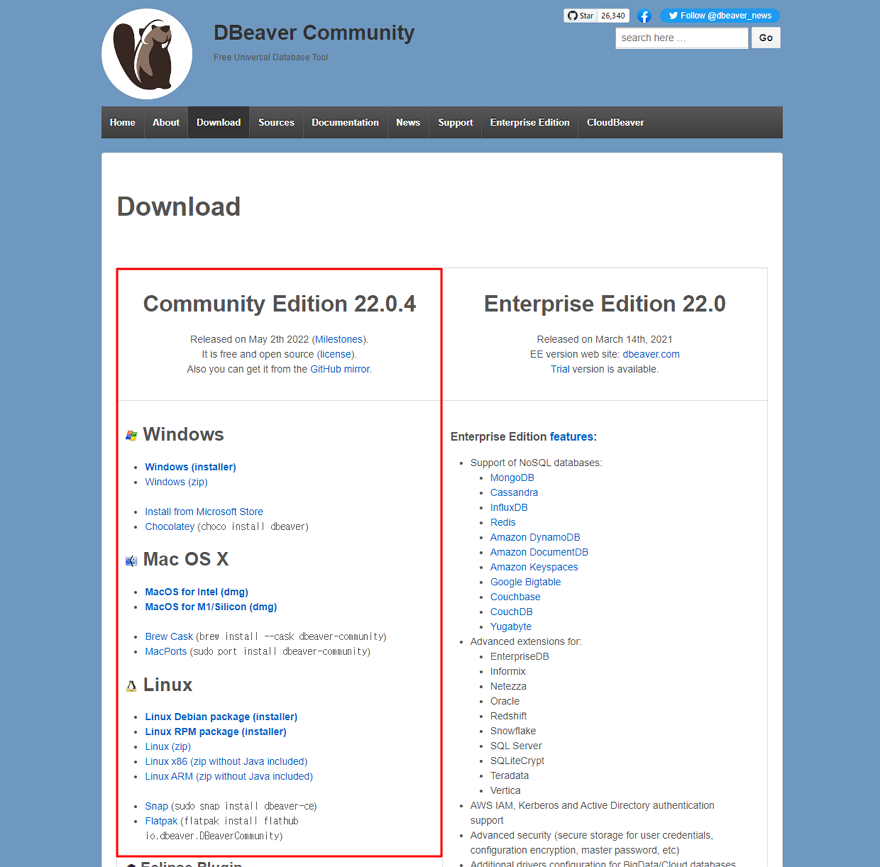Open the Enterprise Edition features link
Image resolution: width=880 pixels, height=867 pixels.
[x=573, y=437]
